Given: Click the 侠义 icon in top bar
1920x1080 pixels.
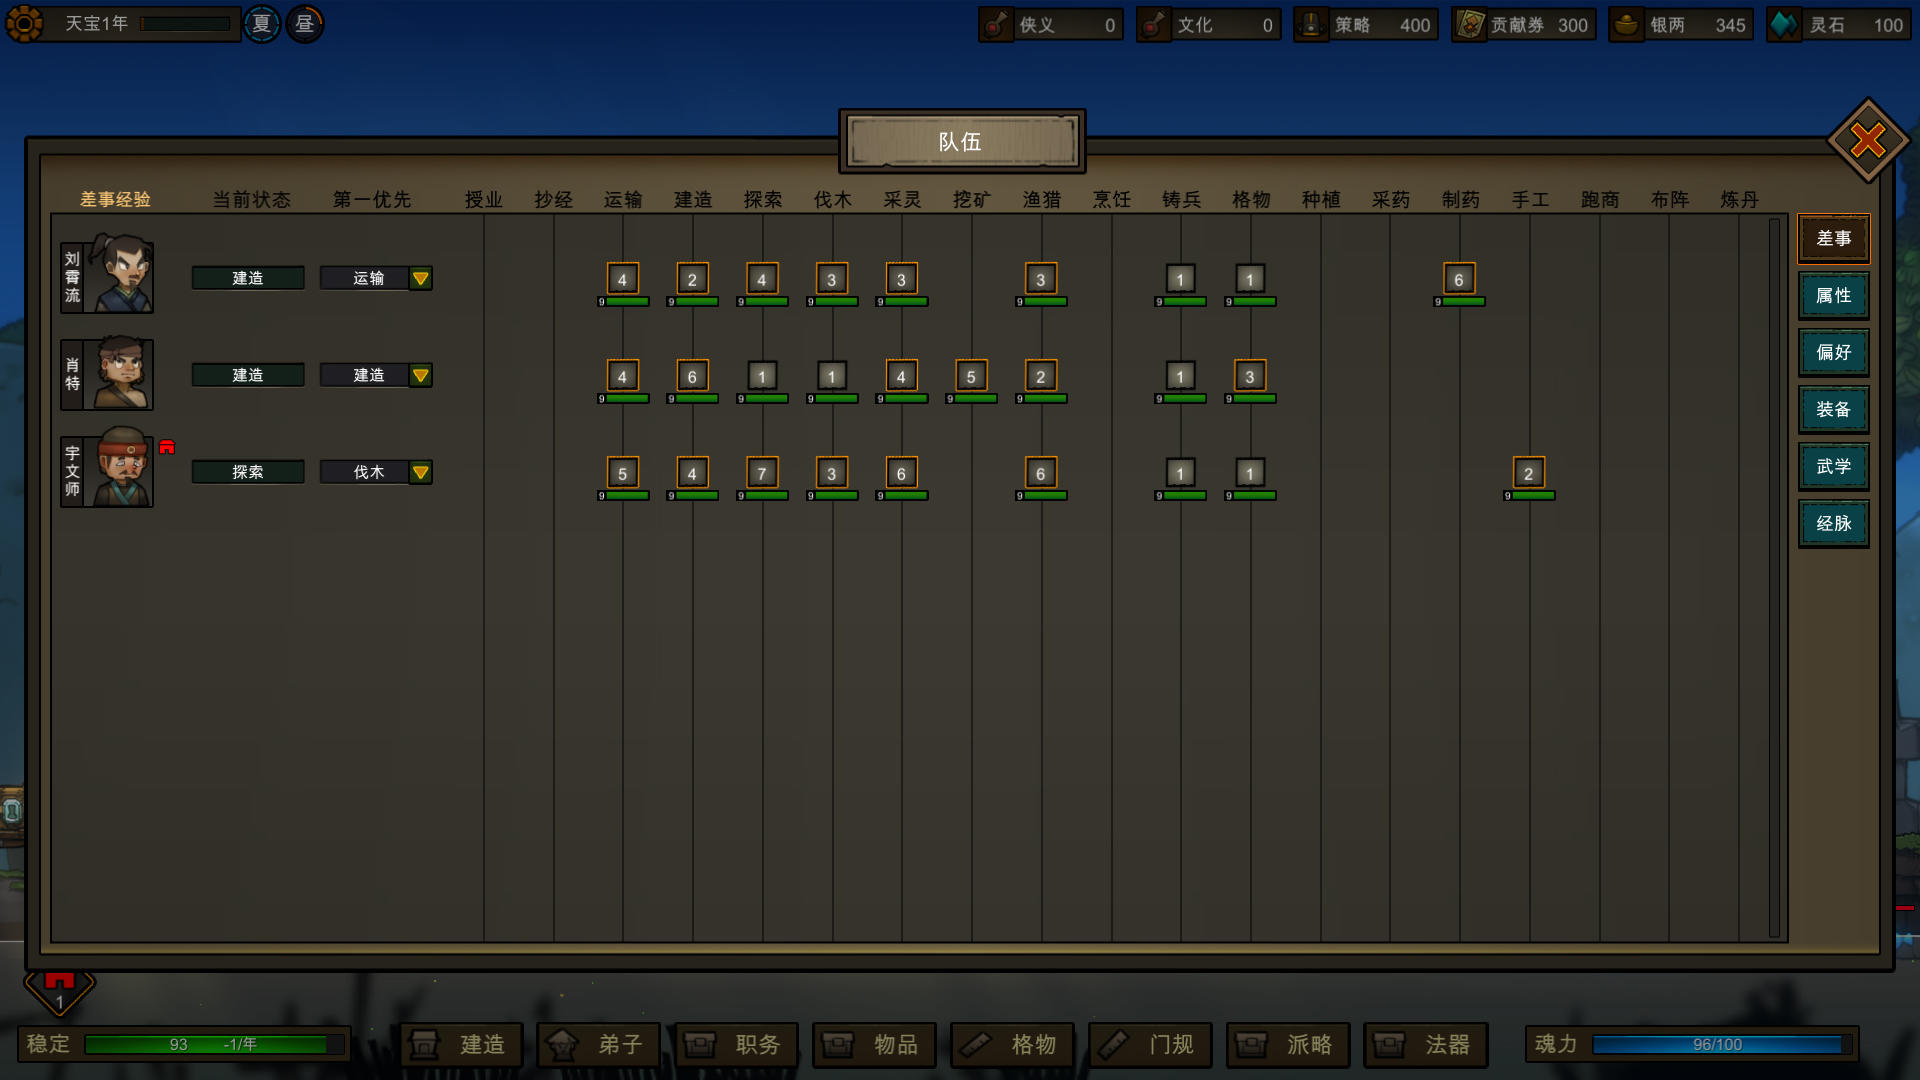Looking at the screenshot, I should (998, 22).
